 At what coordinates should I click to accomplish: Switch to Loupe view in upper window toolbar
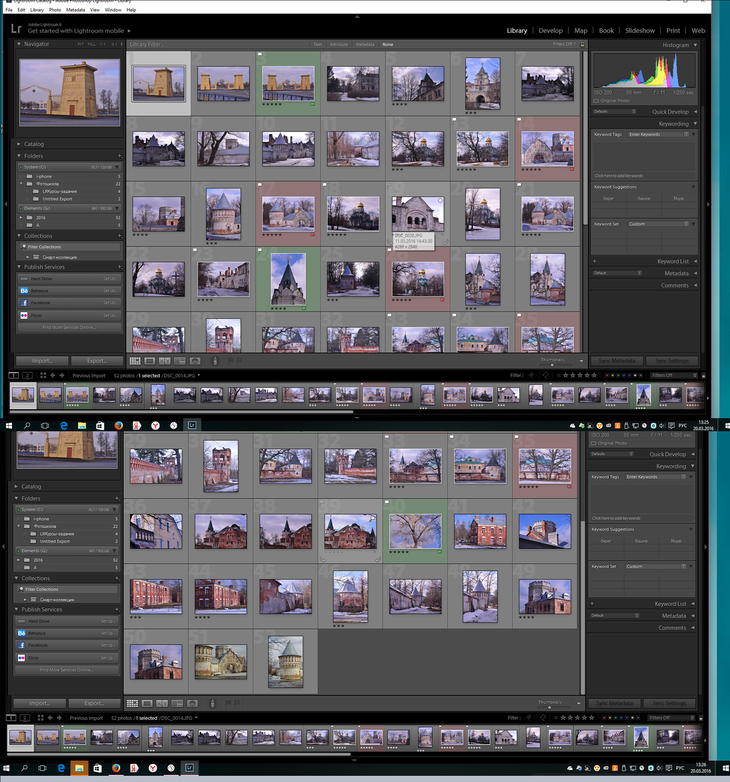[x=150, y=361]
